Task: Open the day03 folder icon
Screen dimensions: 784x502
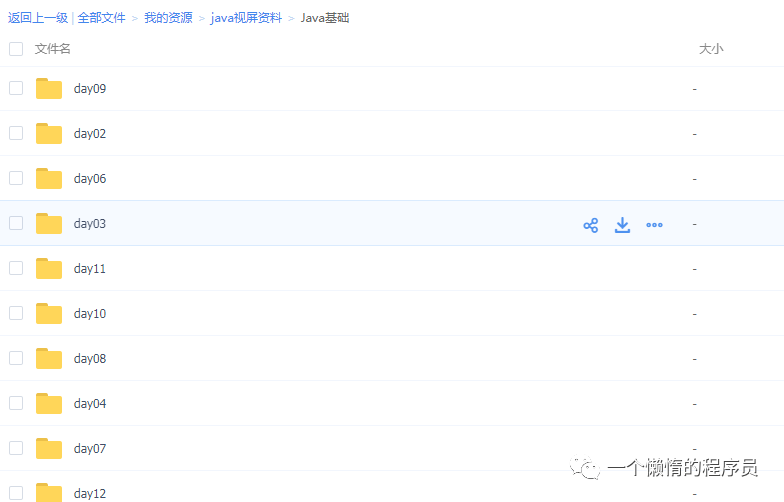Action: (48, 224)
